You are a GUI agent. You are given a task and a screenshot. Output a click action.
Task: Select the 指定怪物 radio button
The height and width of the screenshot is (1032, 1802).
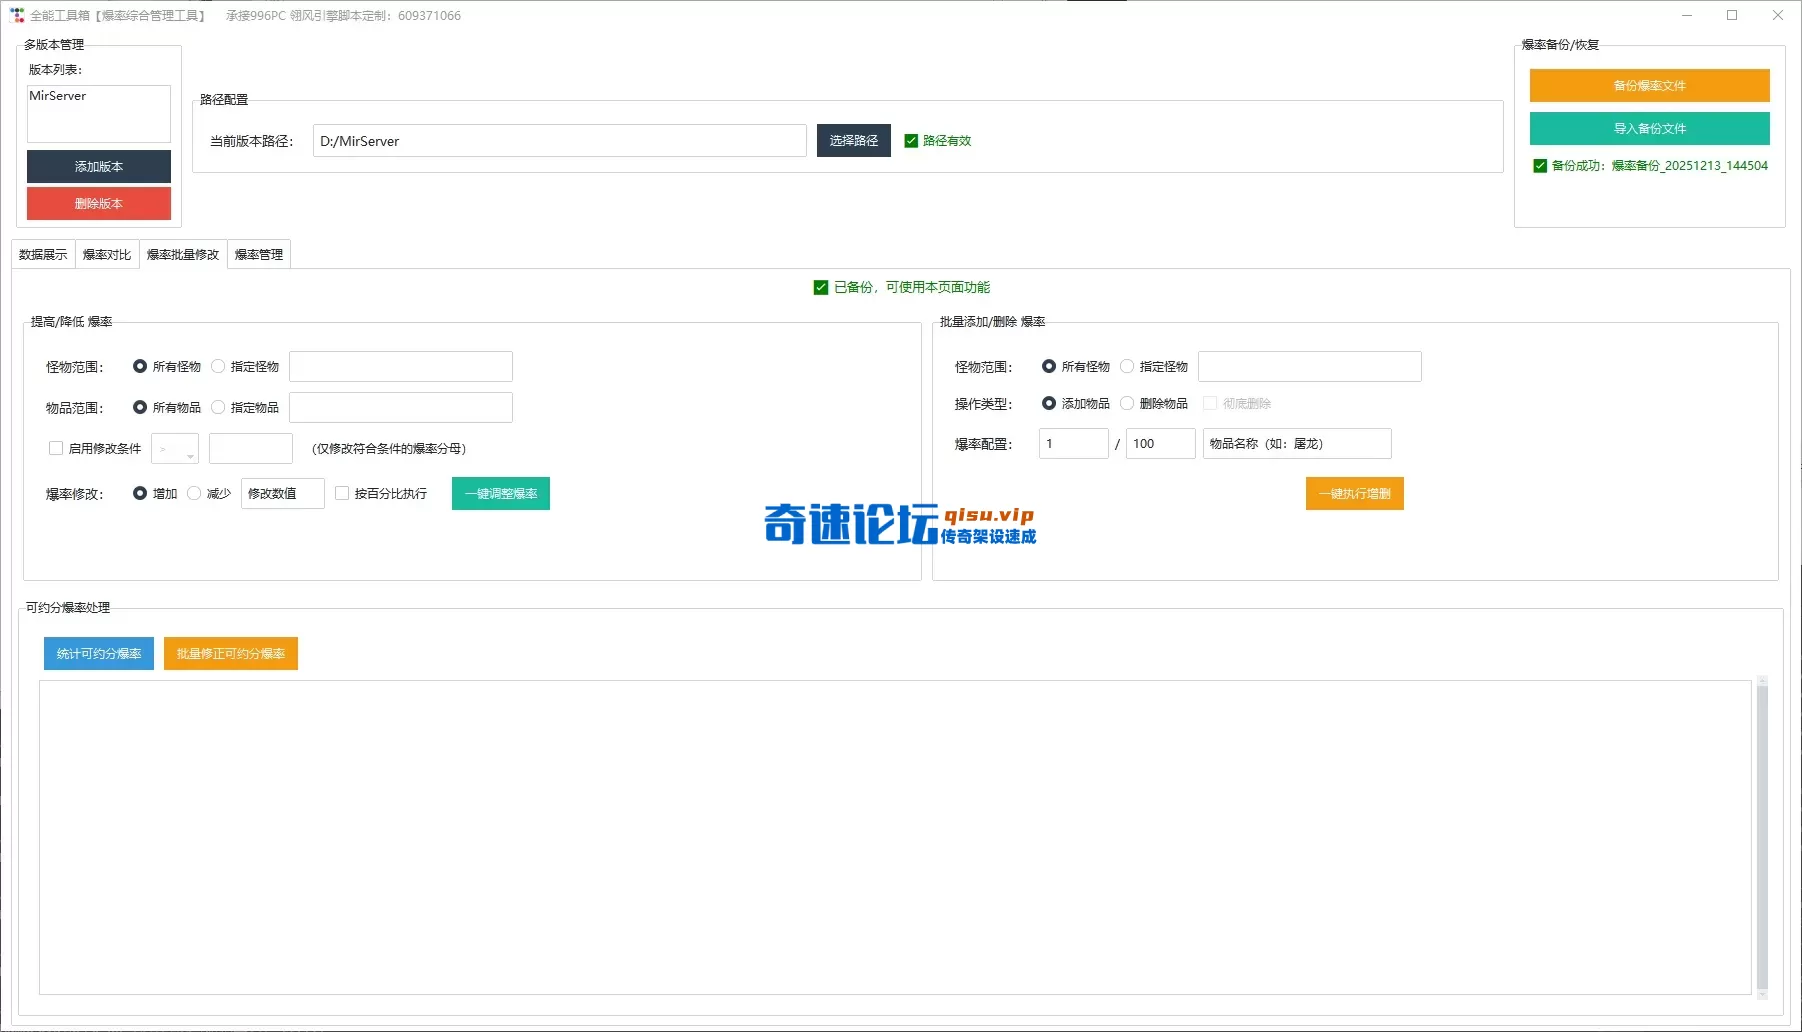[x=218, y=366]
